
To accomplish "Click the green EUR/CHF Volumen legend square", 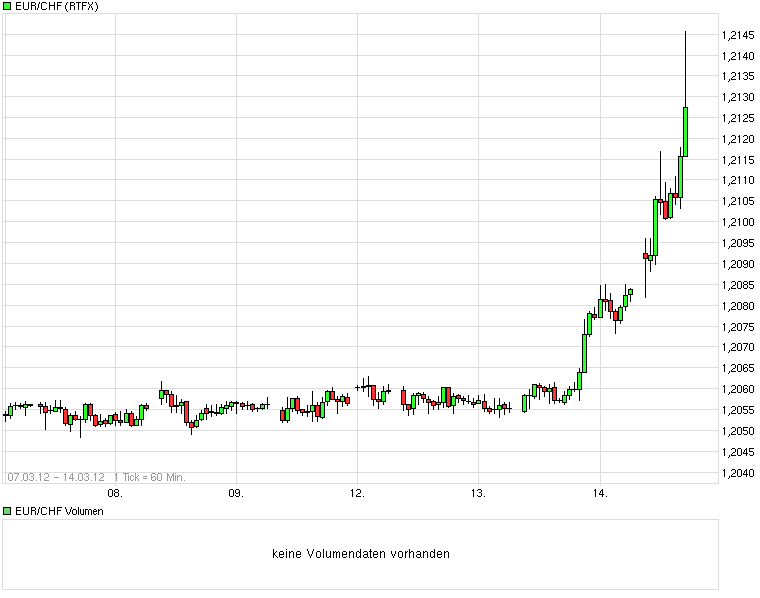I will pyautogui.click(x=7, y=511).
